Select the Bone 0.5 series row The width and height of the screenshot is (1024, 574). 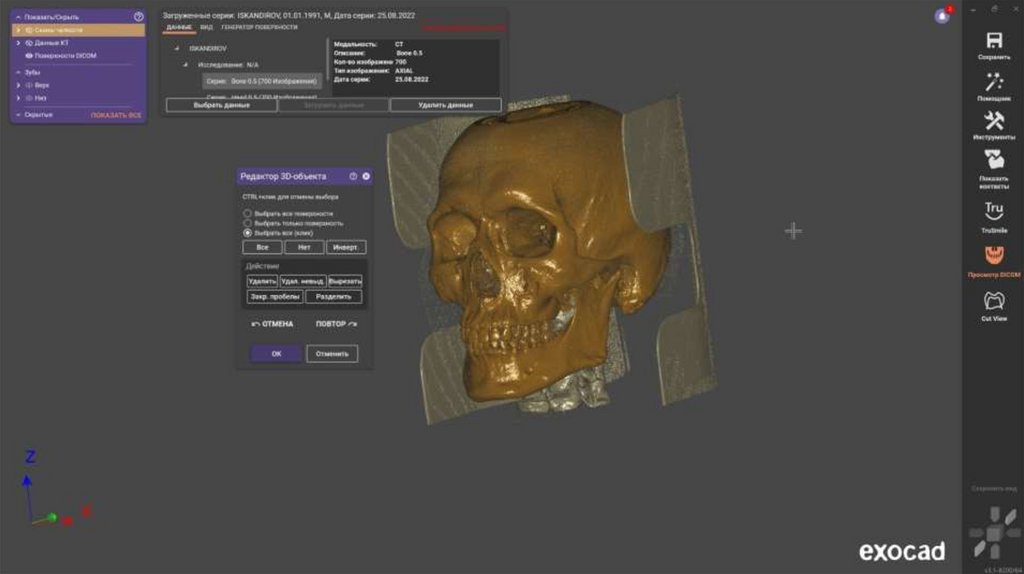tap(260, 80)
